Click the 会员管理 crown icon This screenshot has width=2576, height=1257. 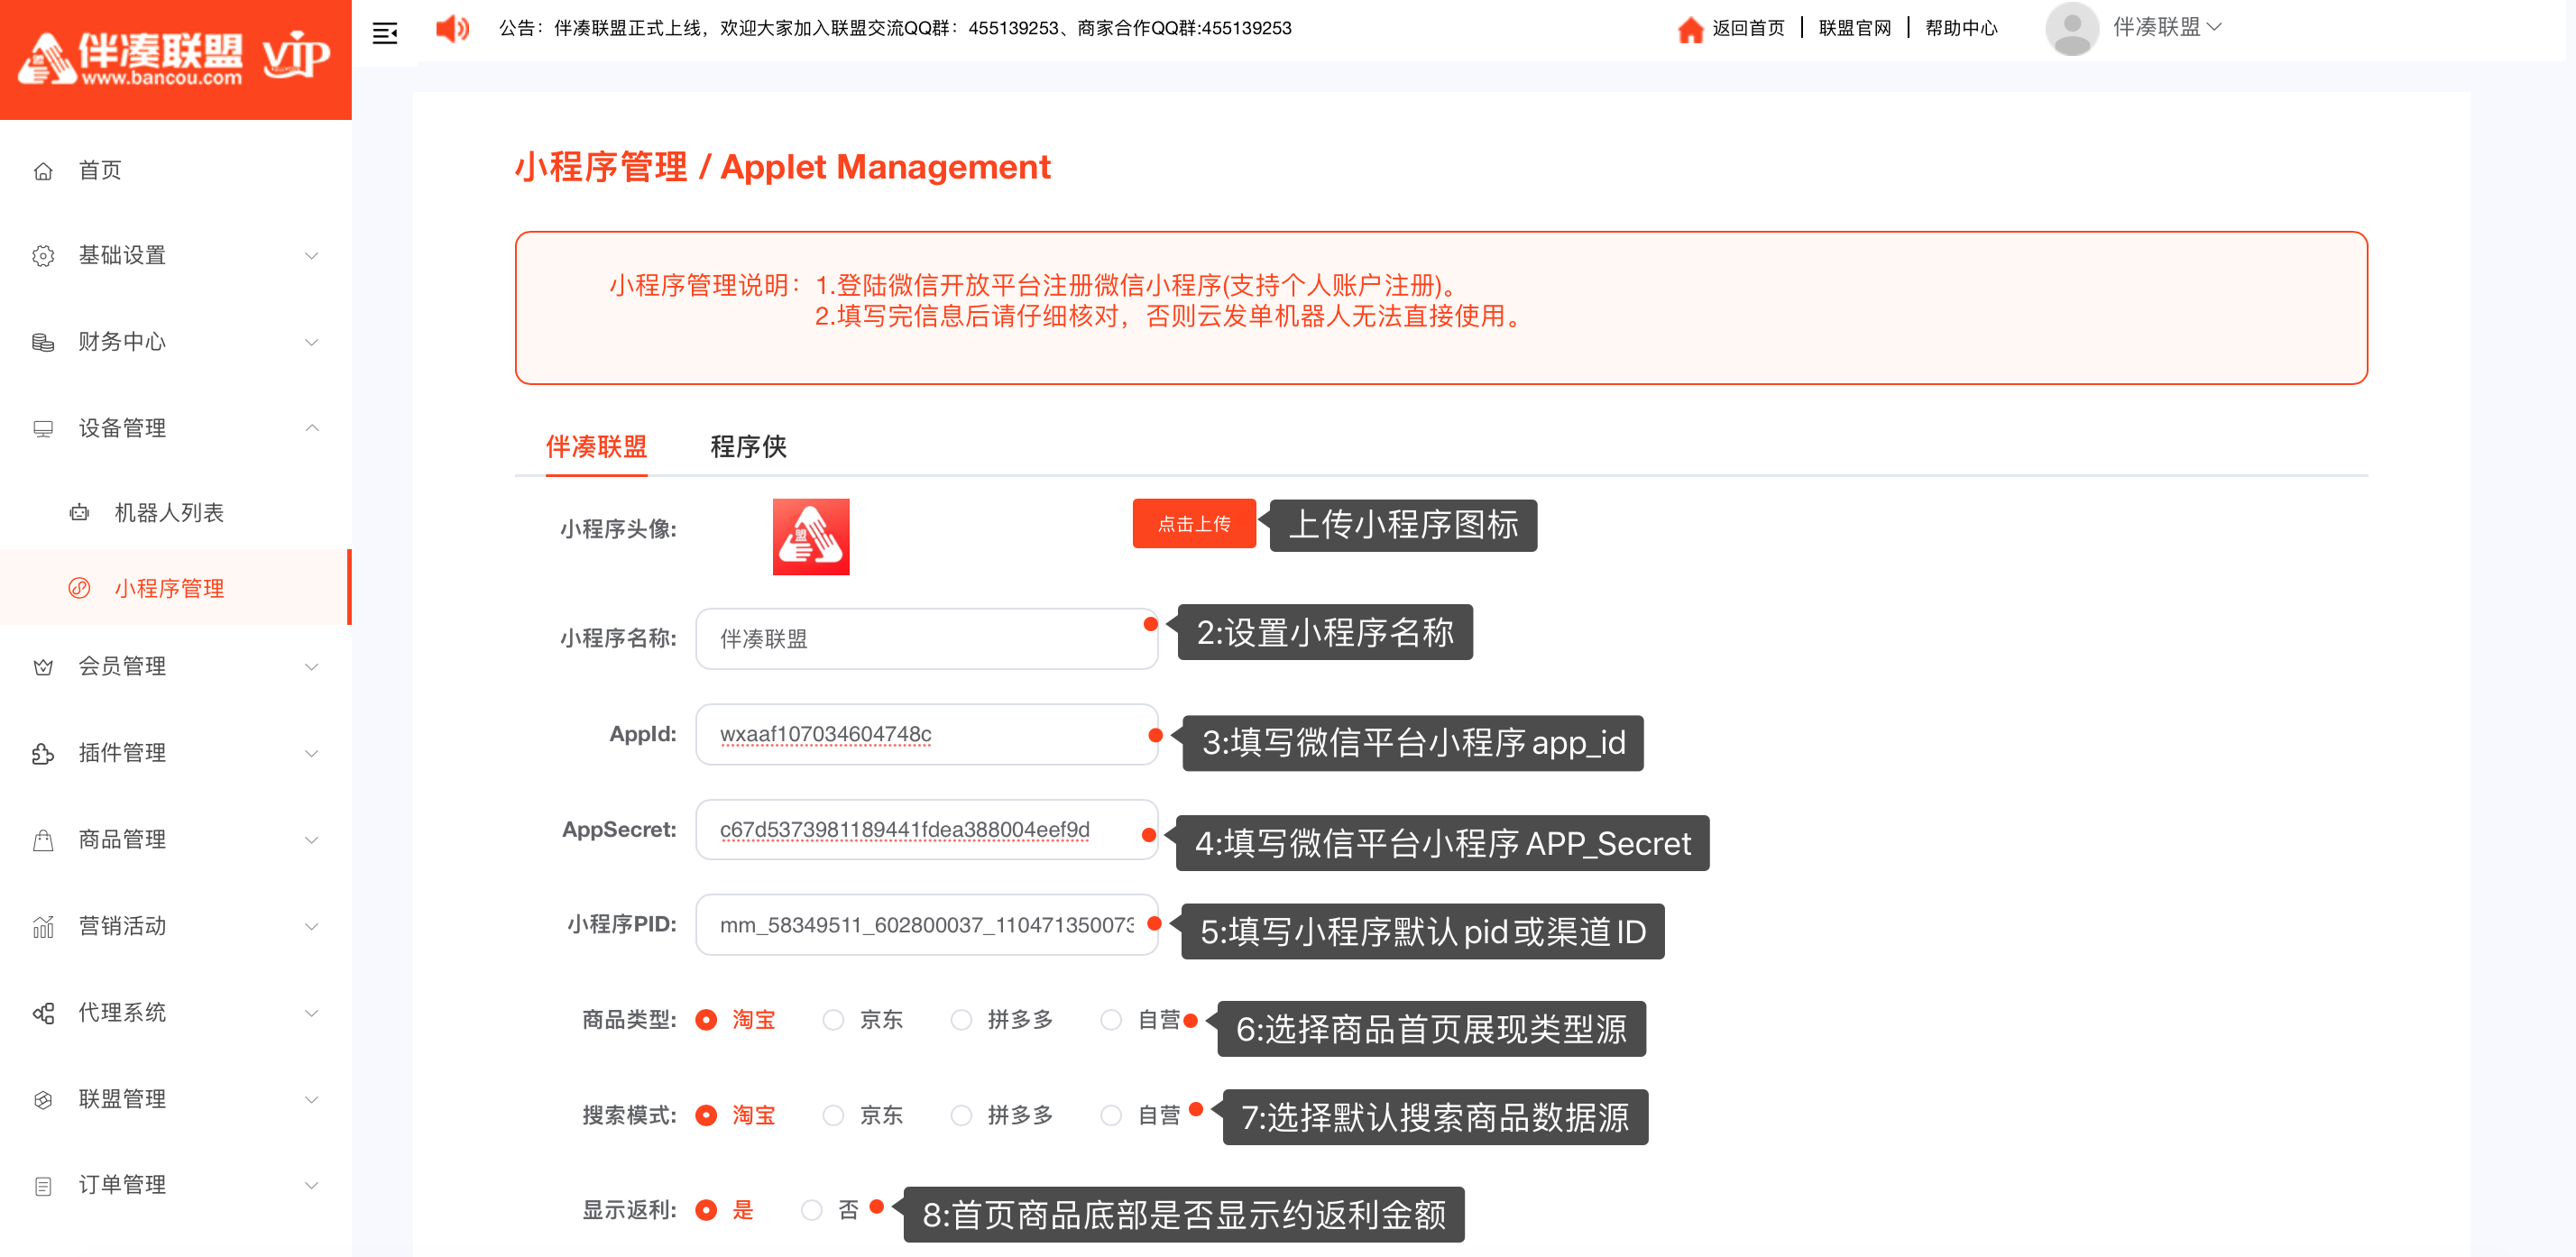pyautogui.click(x=43, y=667)
